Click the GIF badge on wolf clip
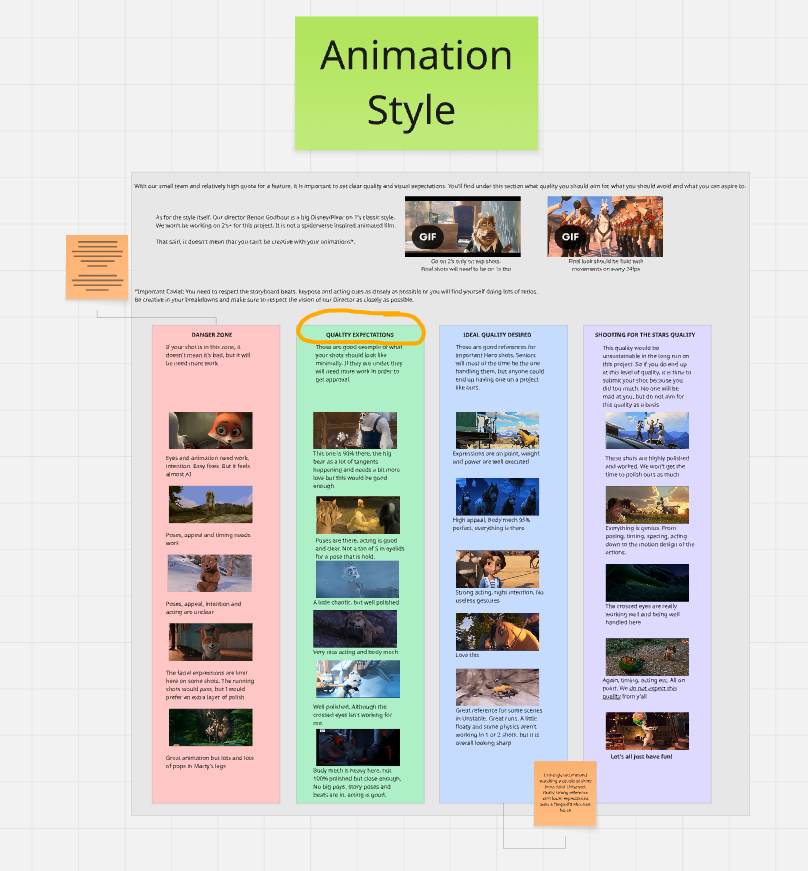This screenshot has width=808, height=871. coord(426,237)
